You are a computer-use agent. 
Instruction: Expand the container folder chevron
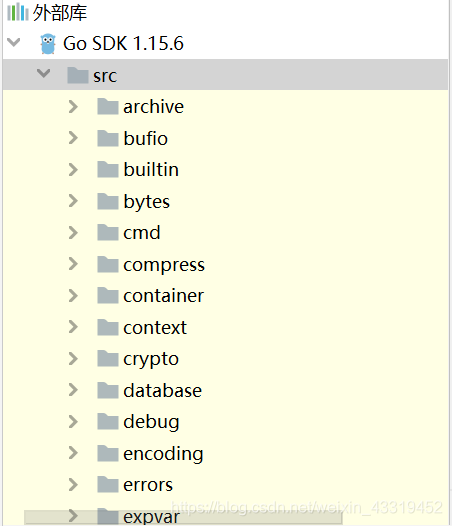point(73,296)
